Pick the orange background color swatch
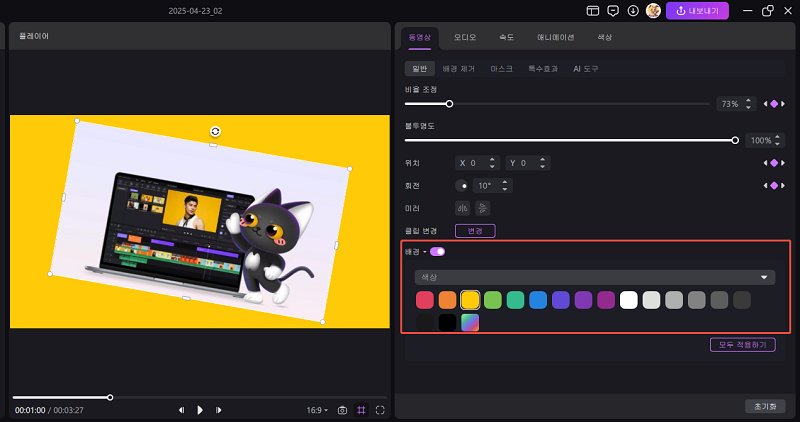This screenshot has width=800, height=422. pyautogui.click(x=447, y=300)
